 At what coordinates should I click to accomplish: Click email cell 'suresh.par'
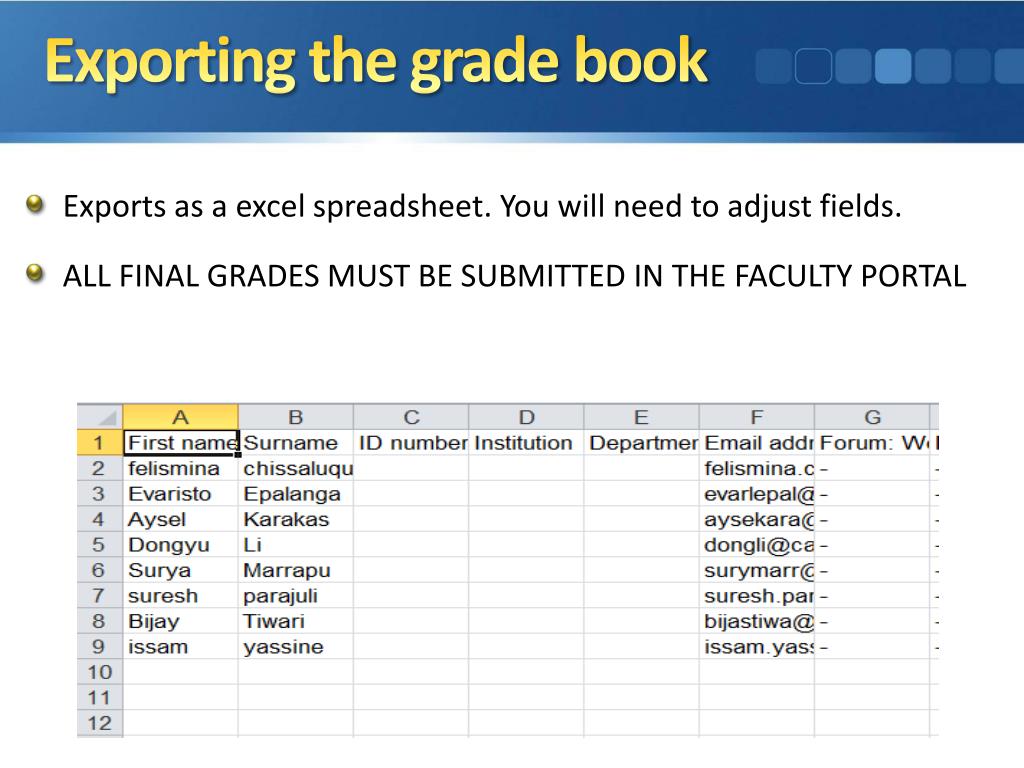757,596
